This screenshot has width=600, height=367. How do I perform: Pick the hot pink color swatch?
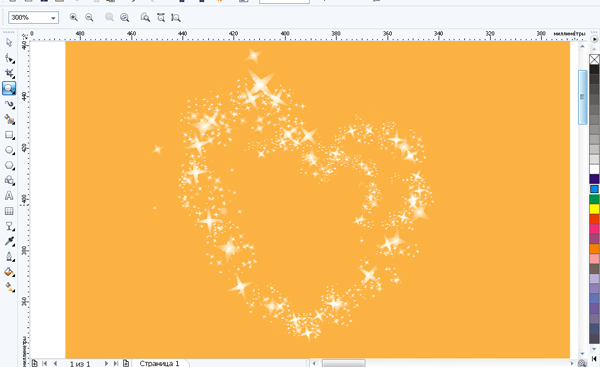tap(594, 229)
